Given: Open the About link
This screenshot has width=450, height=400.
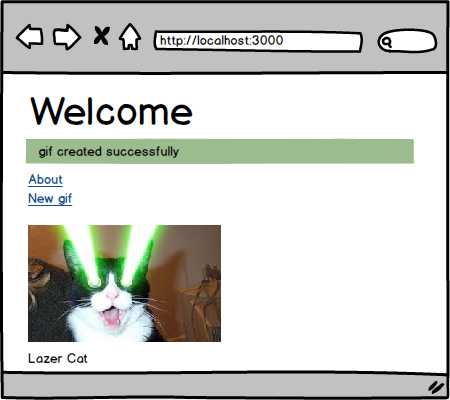Looking at the screenshot, I should pos(45,180).
